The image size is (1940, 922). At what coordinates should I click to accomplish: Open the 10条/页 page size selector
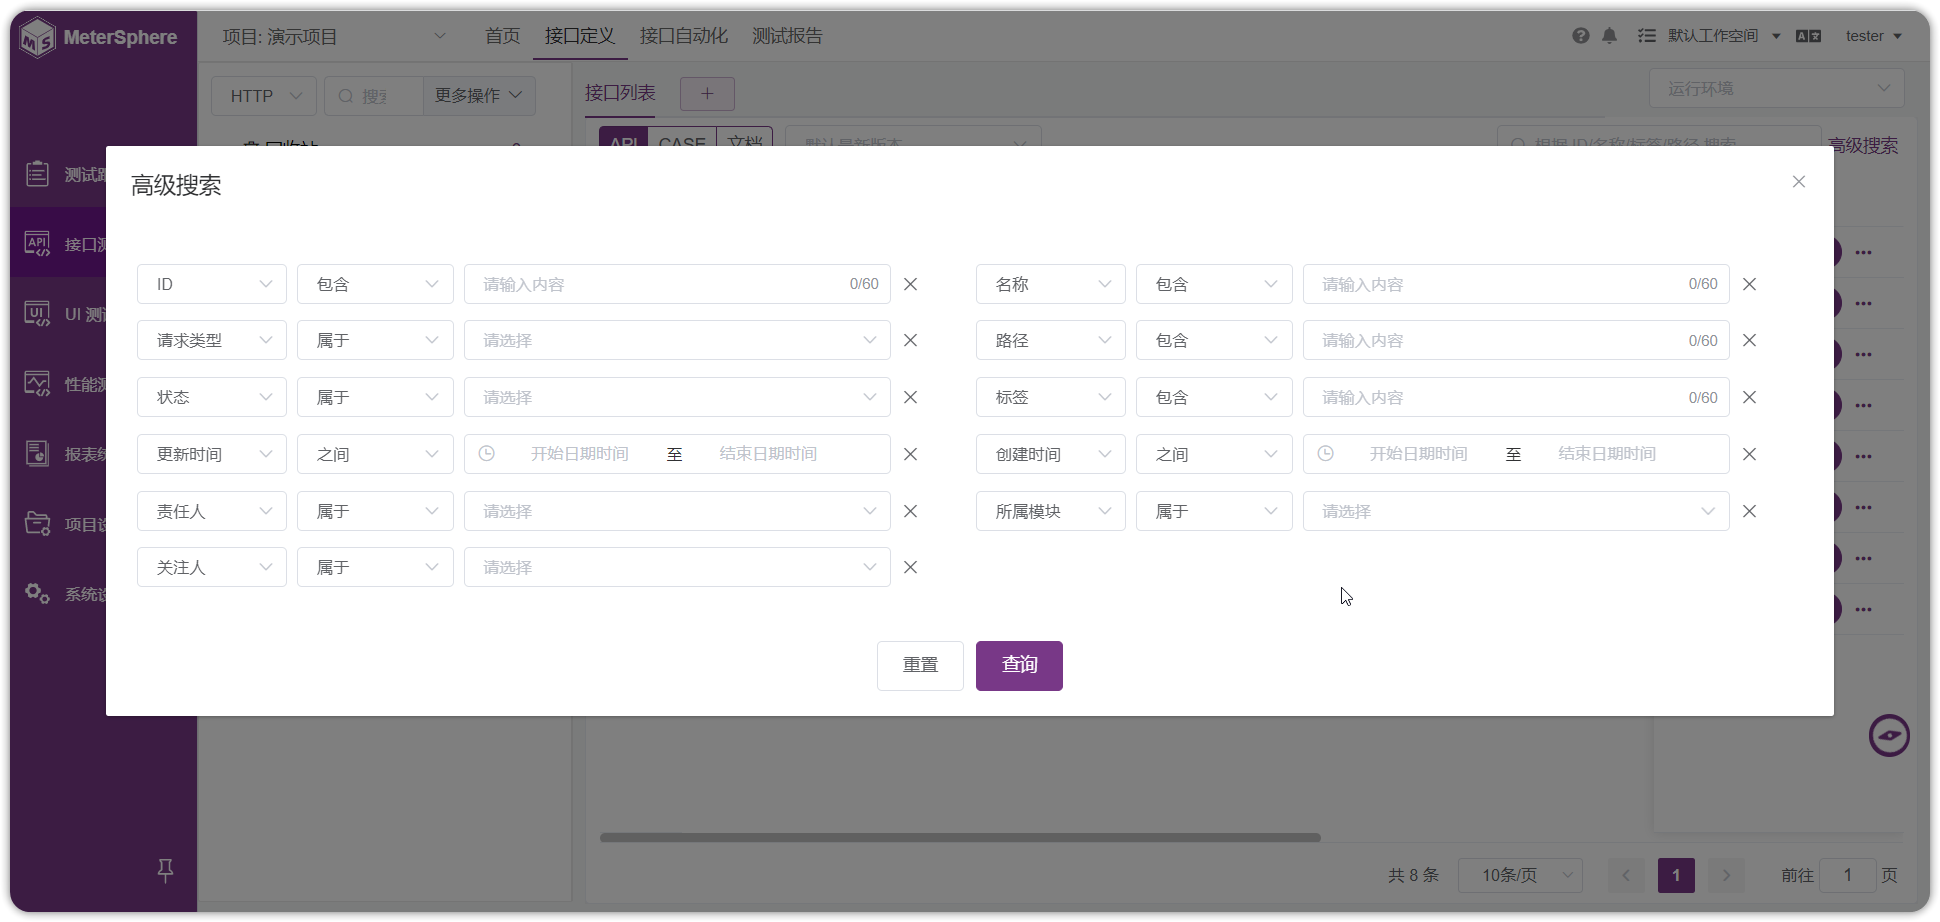coord(1520,875)
